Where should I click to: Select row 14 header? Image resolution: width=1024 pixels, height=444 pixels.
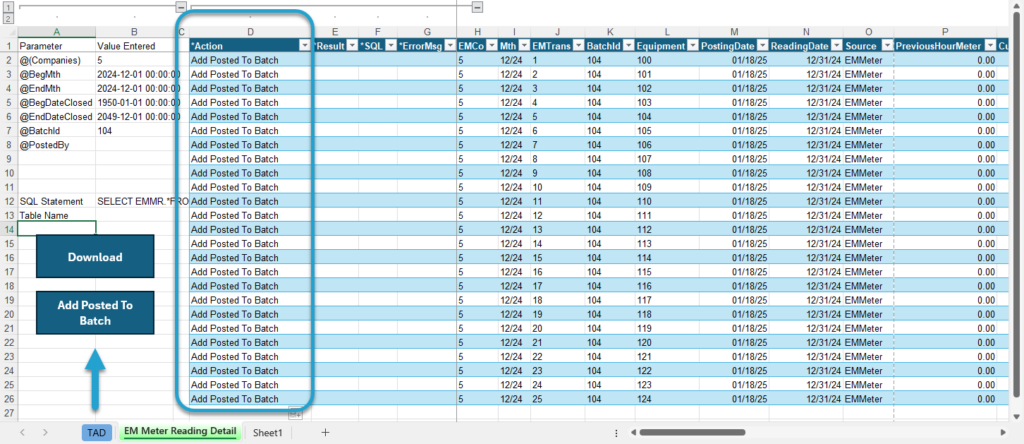point(8,229)
